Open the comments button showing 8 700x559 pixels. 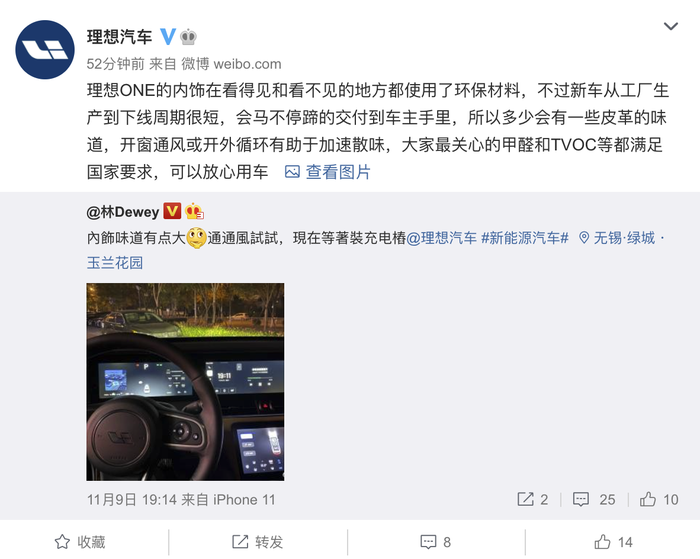[x=436, y=542]
